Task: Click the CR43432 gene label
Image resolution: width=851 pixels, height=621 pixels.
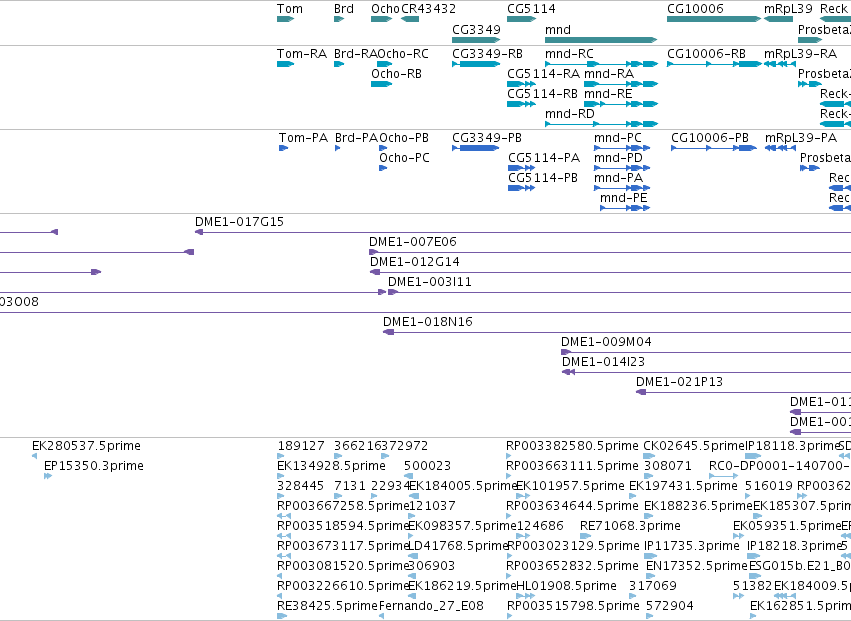Action: coord(428,9)
